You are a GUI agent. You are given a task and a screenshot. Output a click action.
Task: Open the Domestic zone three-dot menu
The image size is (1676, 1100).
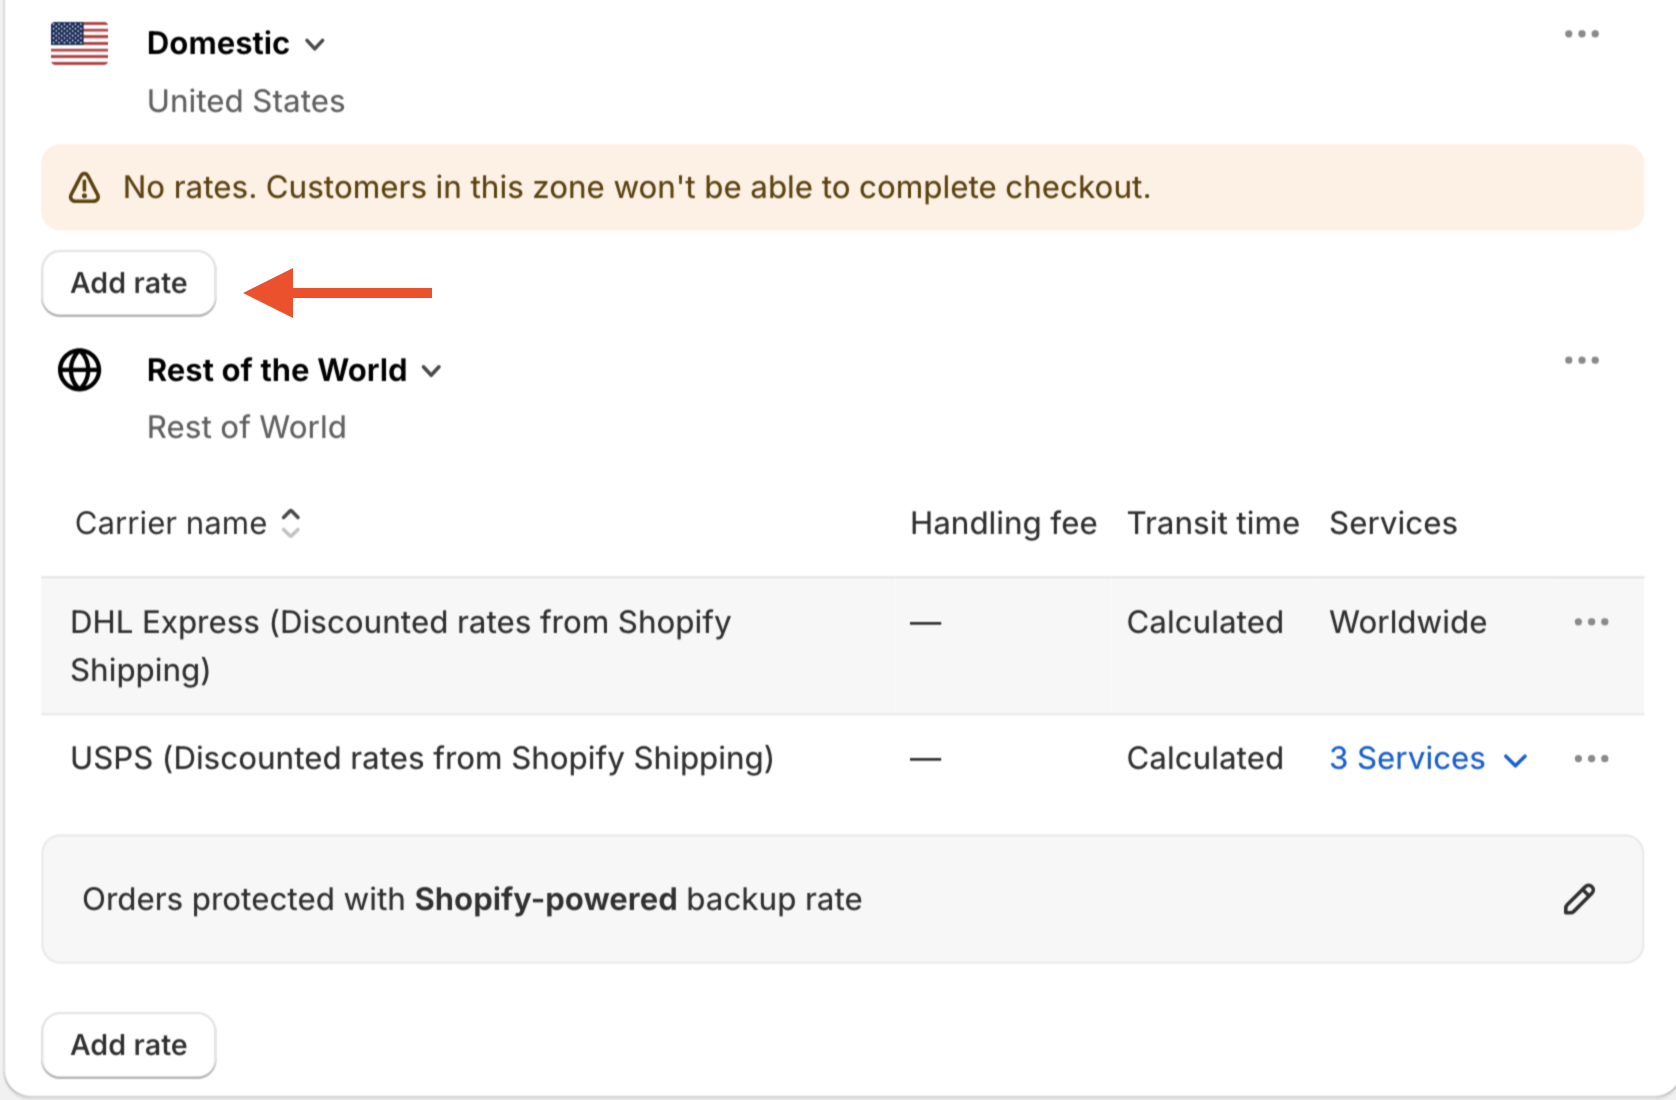[1581, 34]
